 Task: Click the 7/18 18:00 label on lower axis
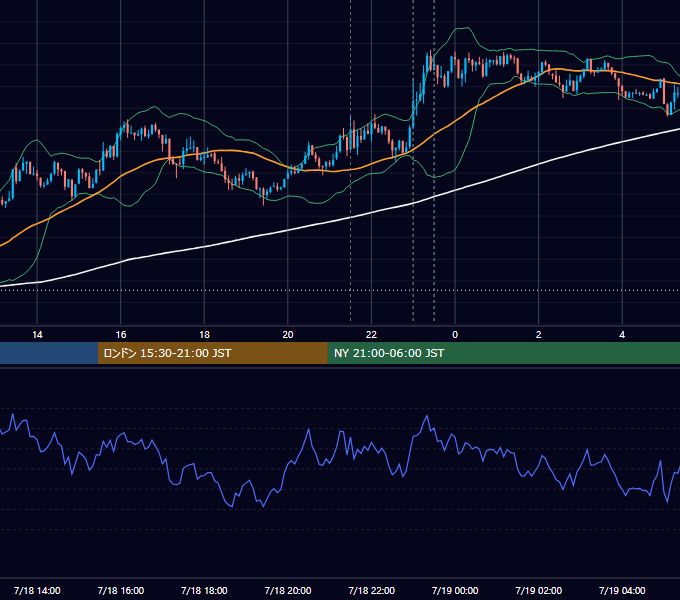coord(204,590)
